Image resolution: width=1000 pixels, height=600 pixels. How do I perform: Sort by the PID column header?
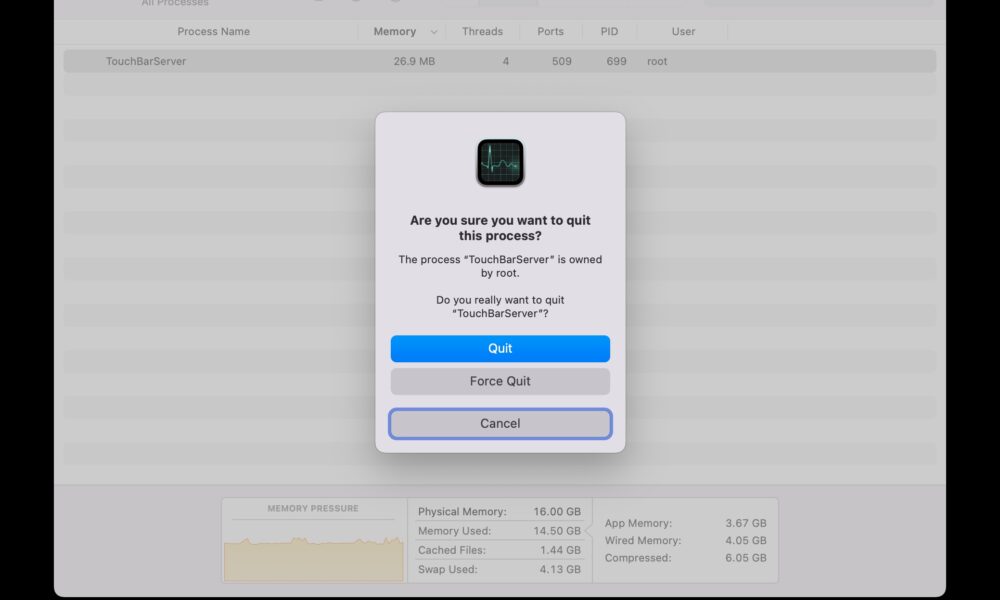click(x=609, y=31)
